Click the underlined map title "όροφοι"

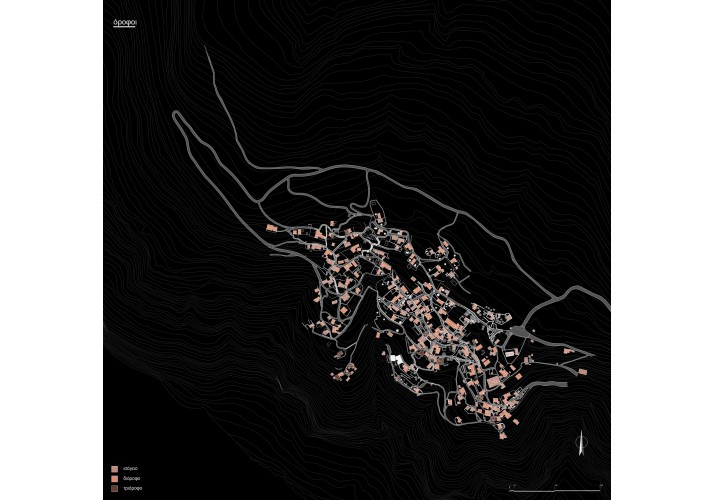tap(124, 23)
